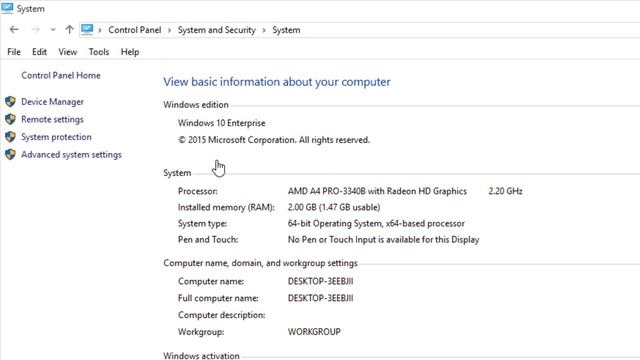Click DESKTOP-3EEBJII next to Computer name
This screenshot has width=640, height=360.
pos(320,281)
